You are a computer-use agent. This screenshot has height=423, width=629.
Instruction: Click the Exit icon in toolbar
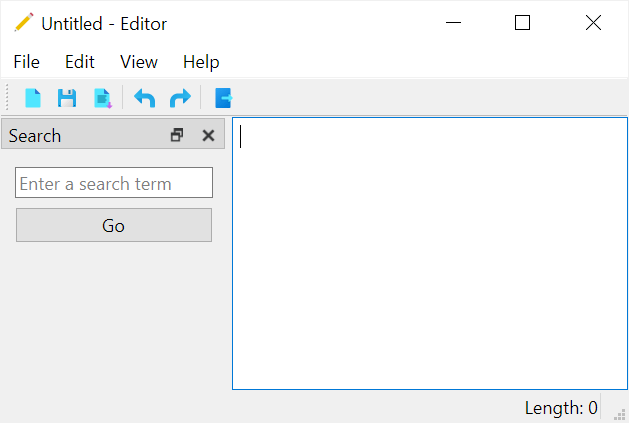(223, 98)
